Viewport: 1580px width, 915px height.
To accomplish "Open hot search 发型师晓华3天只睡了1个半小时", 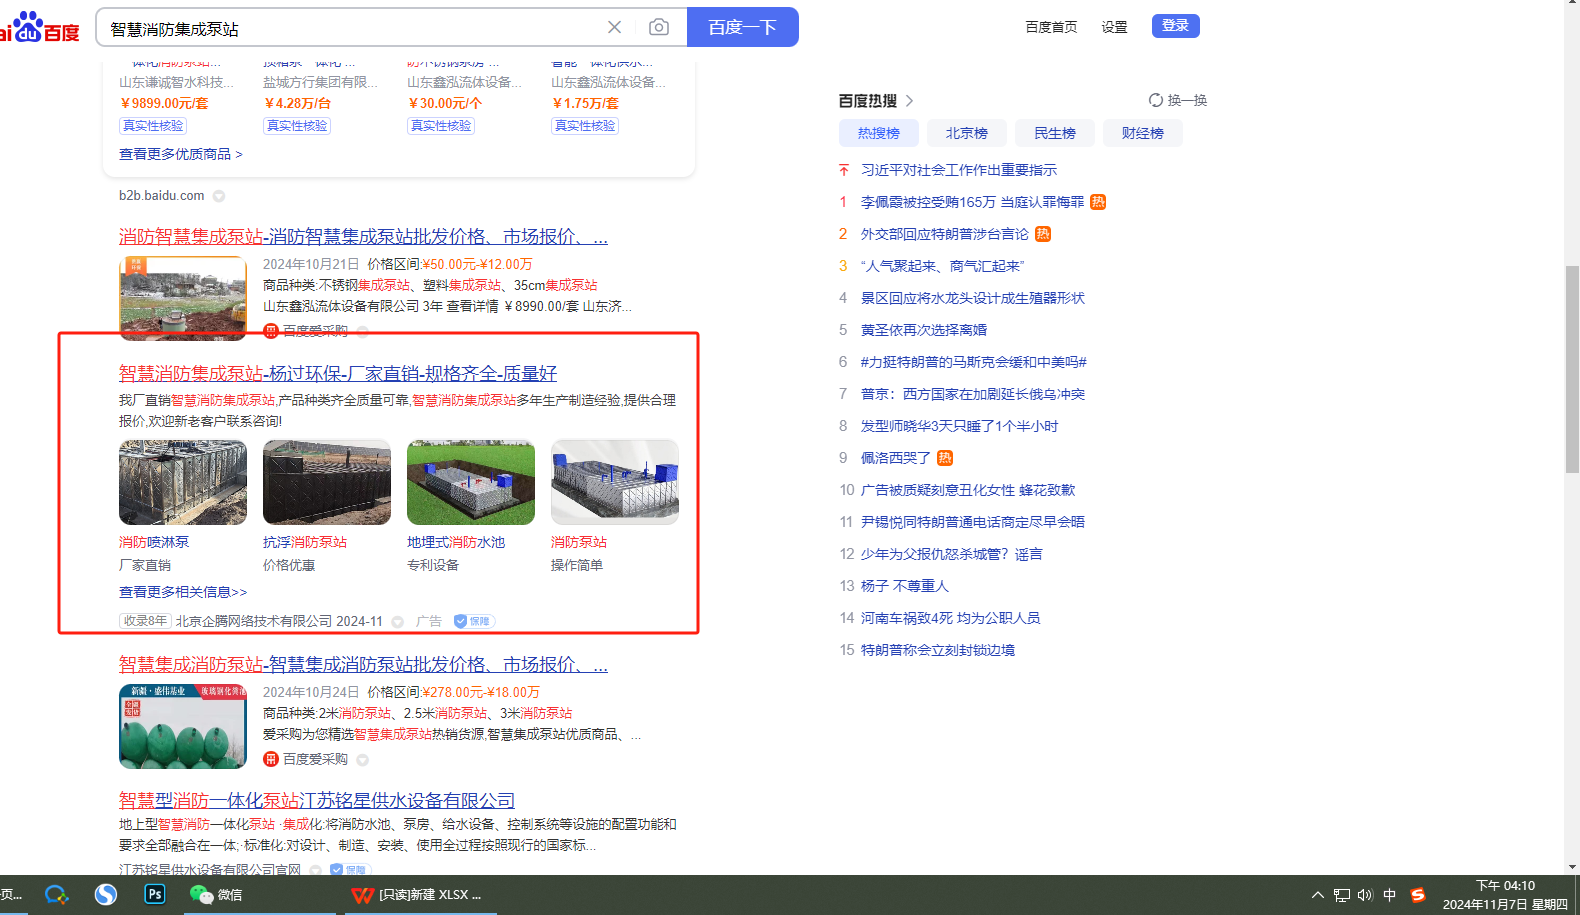I will pos(959,426).
